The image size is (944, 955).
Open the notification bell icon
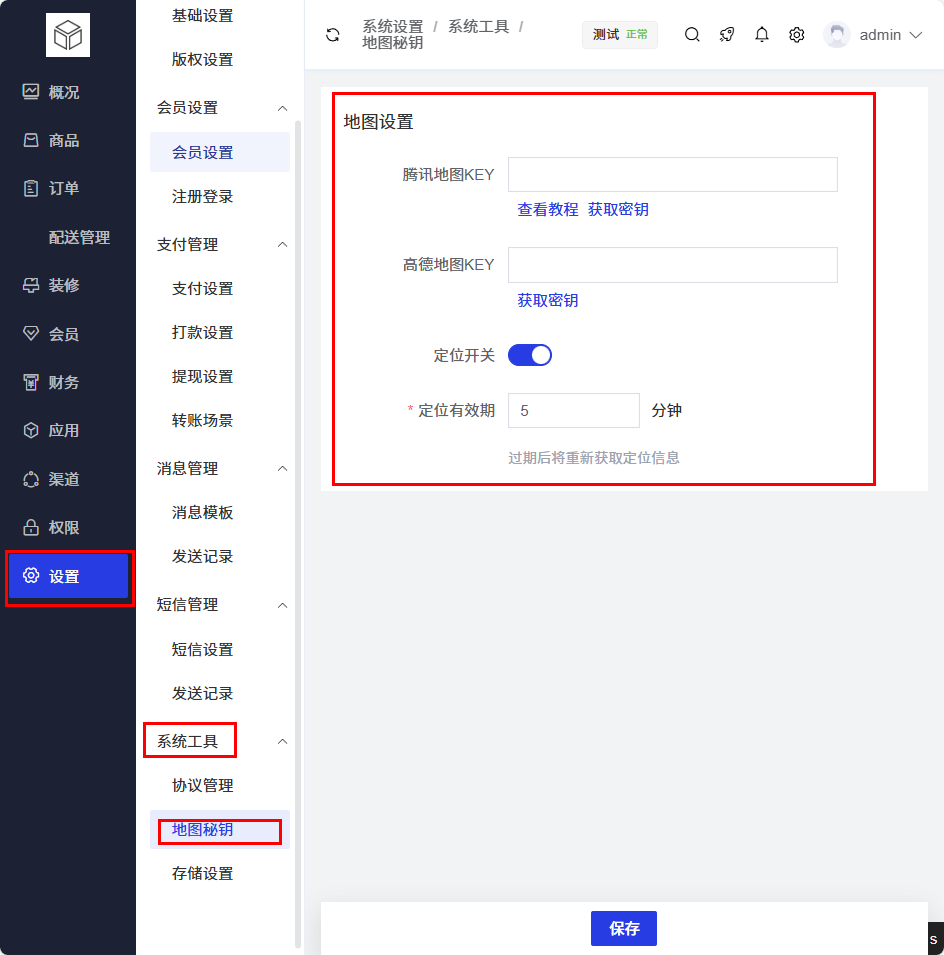pyautogui.click(x=762, y=35)
